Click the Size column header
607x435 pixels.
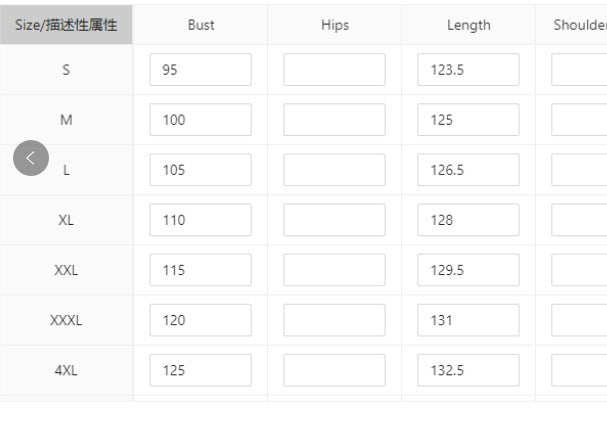coord(66,25)
